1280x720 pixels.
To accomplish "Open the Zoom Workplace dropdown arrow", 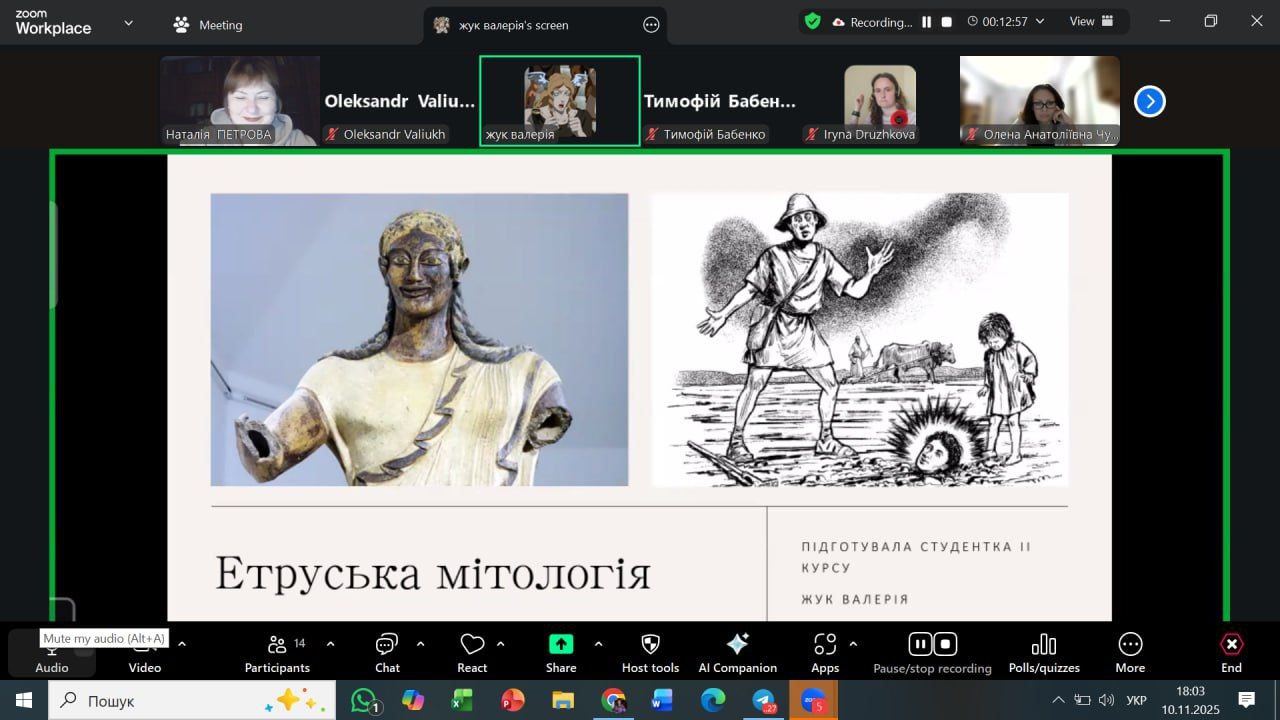I will 128,24.
